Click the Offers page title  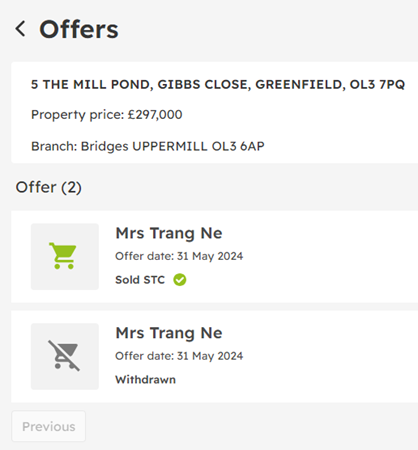[79, 29]
